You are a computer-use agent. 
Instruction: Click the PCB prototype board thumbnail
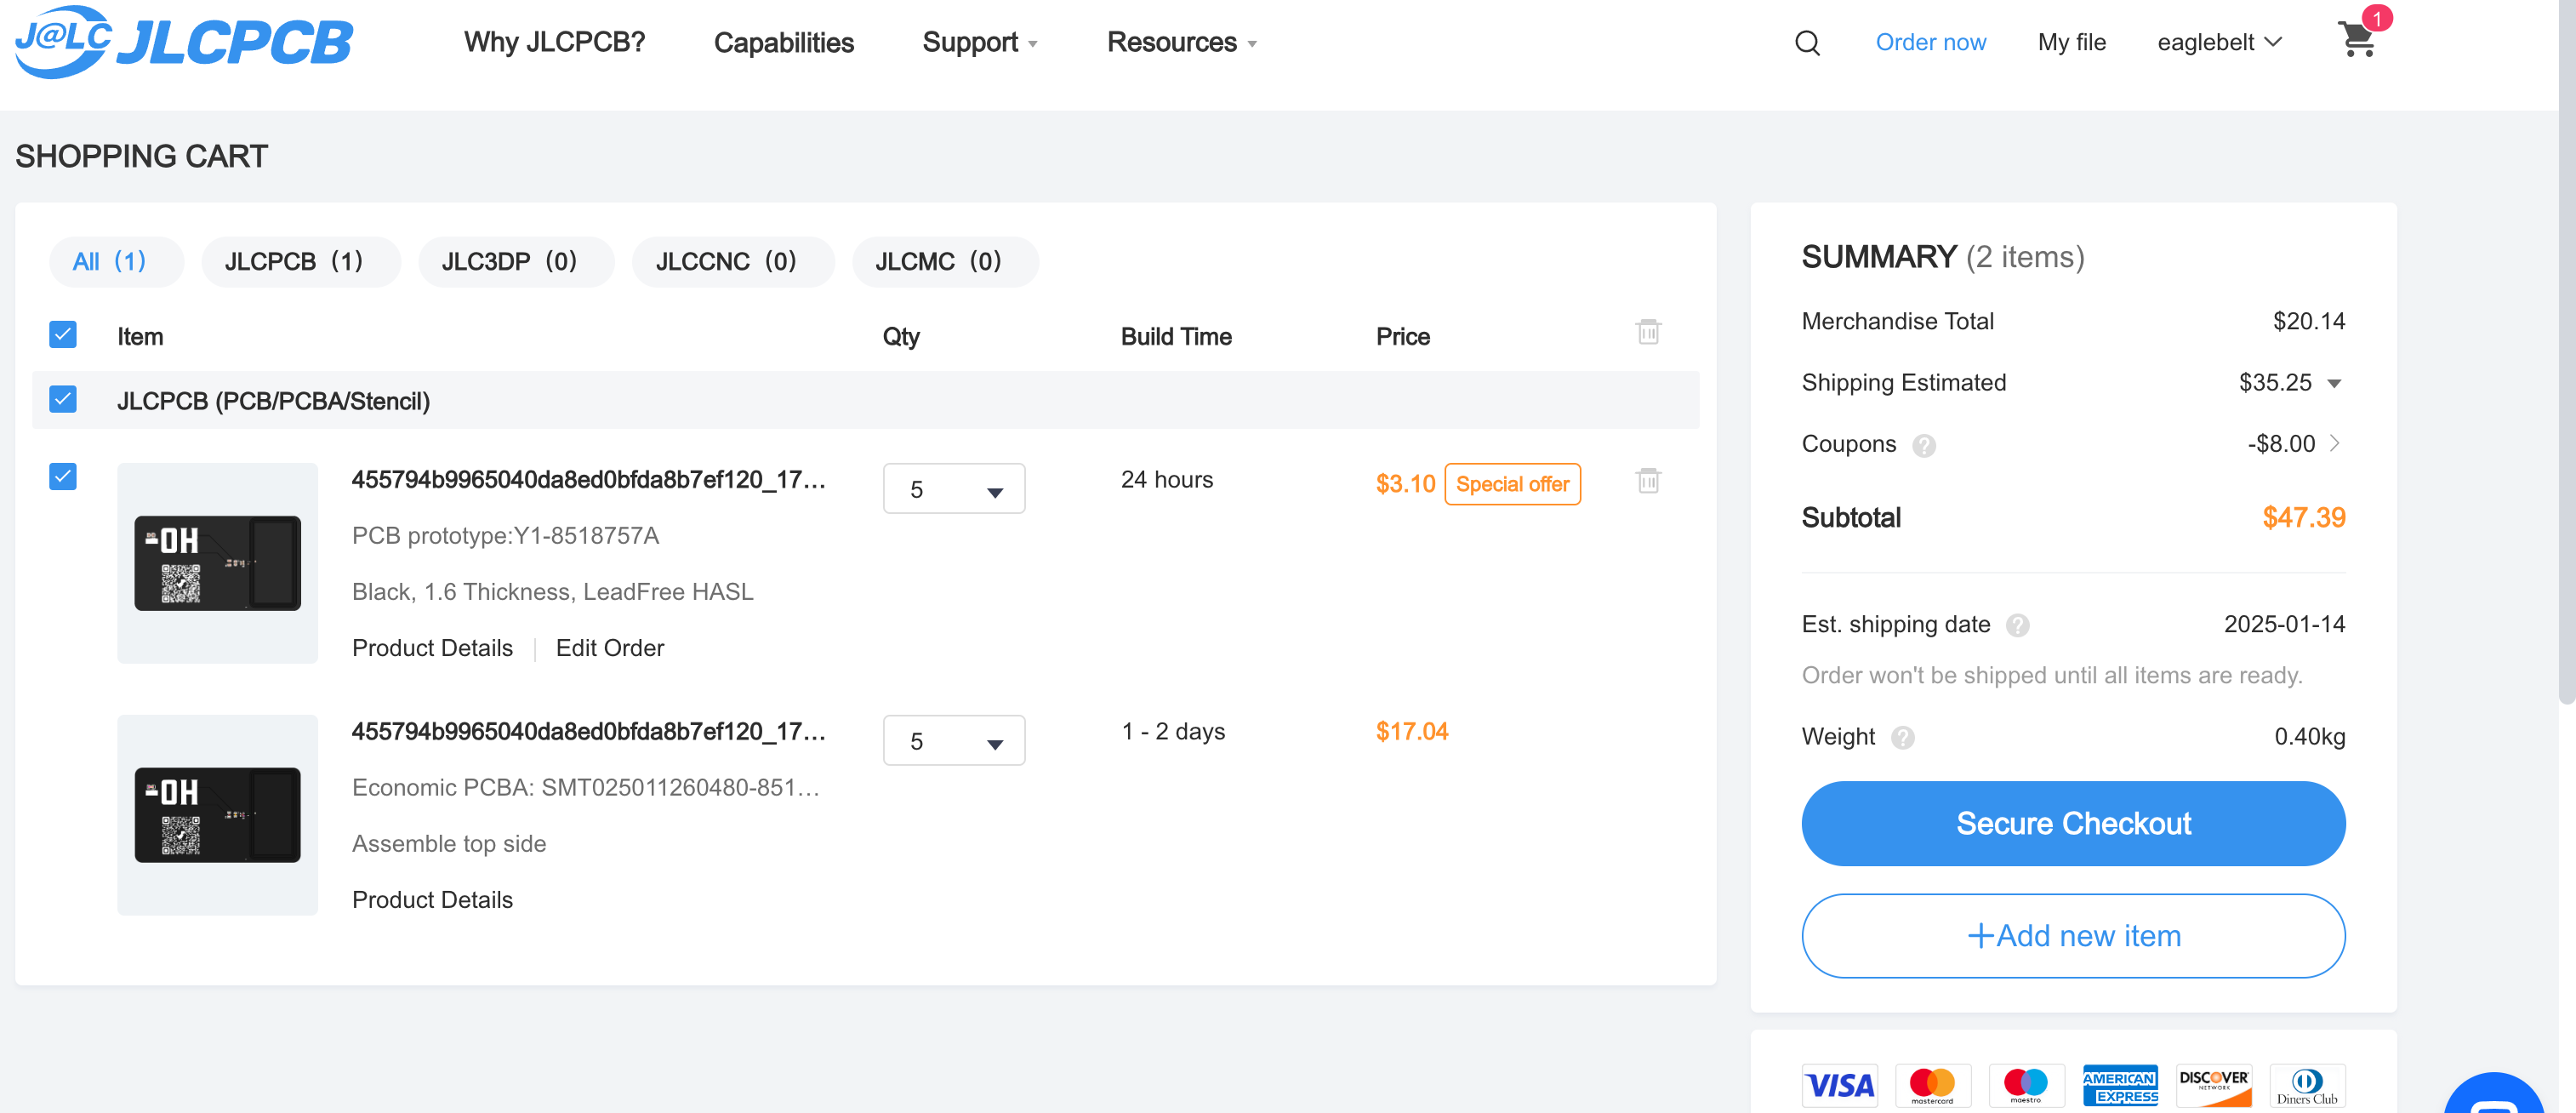point(217,563)
